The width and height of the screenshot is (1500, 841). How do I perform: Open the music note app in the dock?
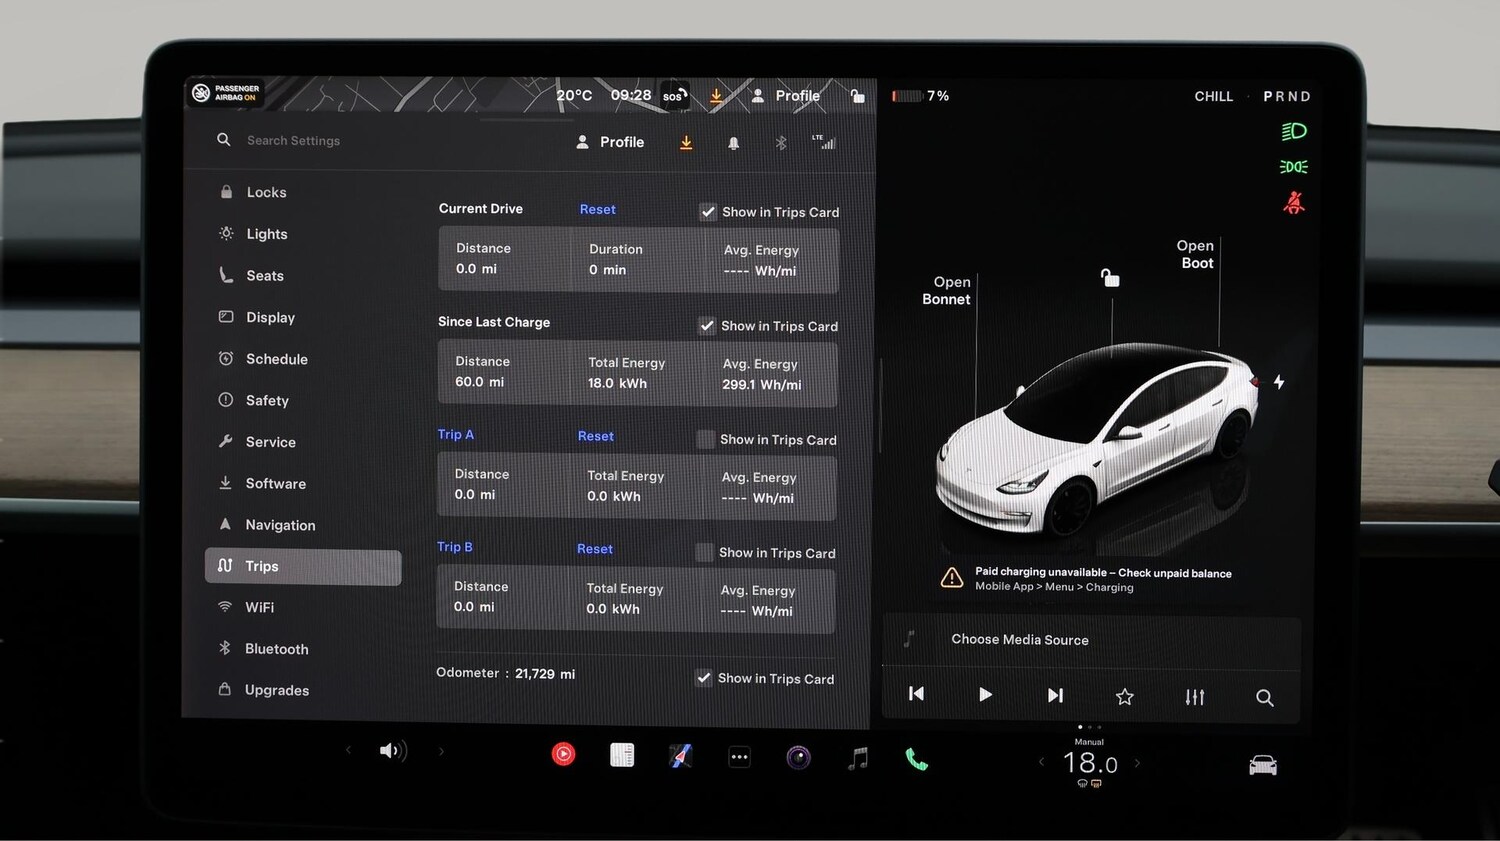tap(857, 759)
